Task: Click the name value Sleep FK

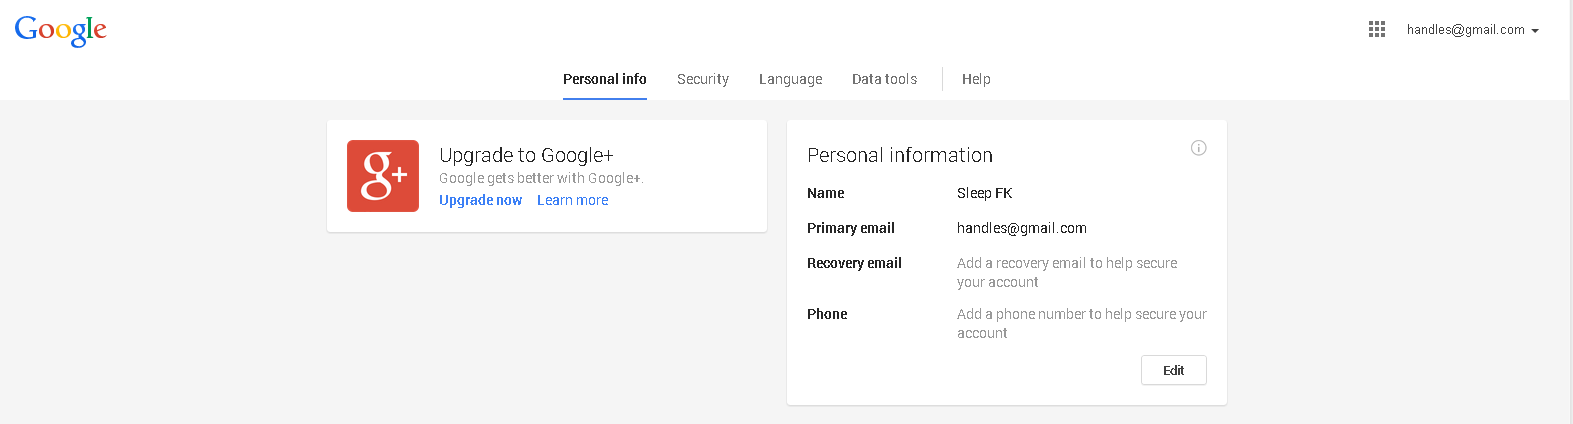Action: [x=984, y=193]
